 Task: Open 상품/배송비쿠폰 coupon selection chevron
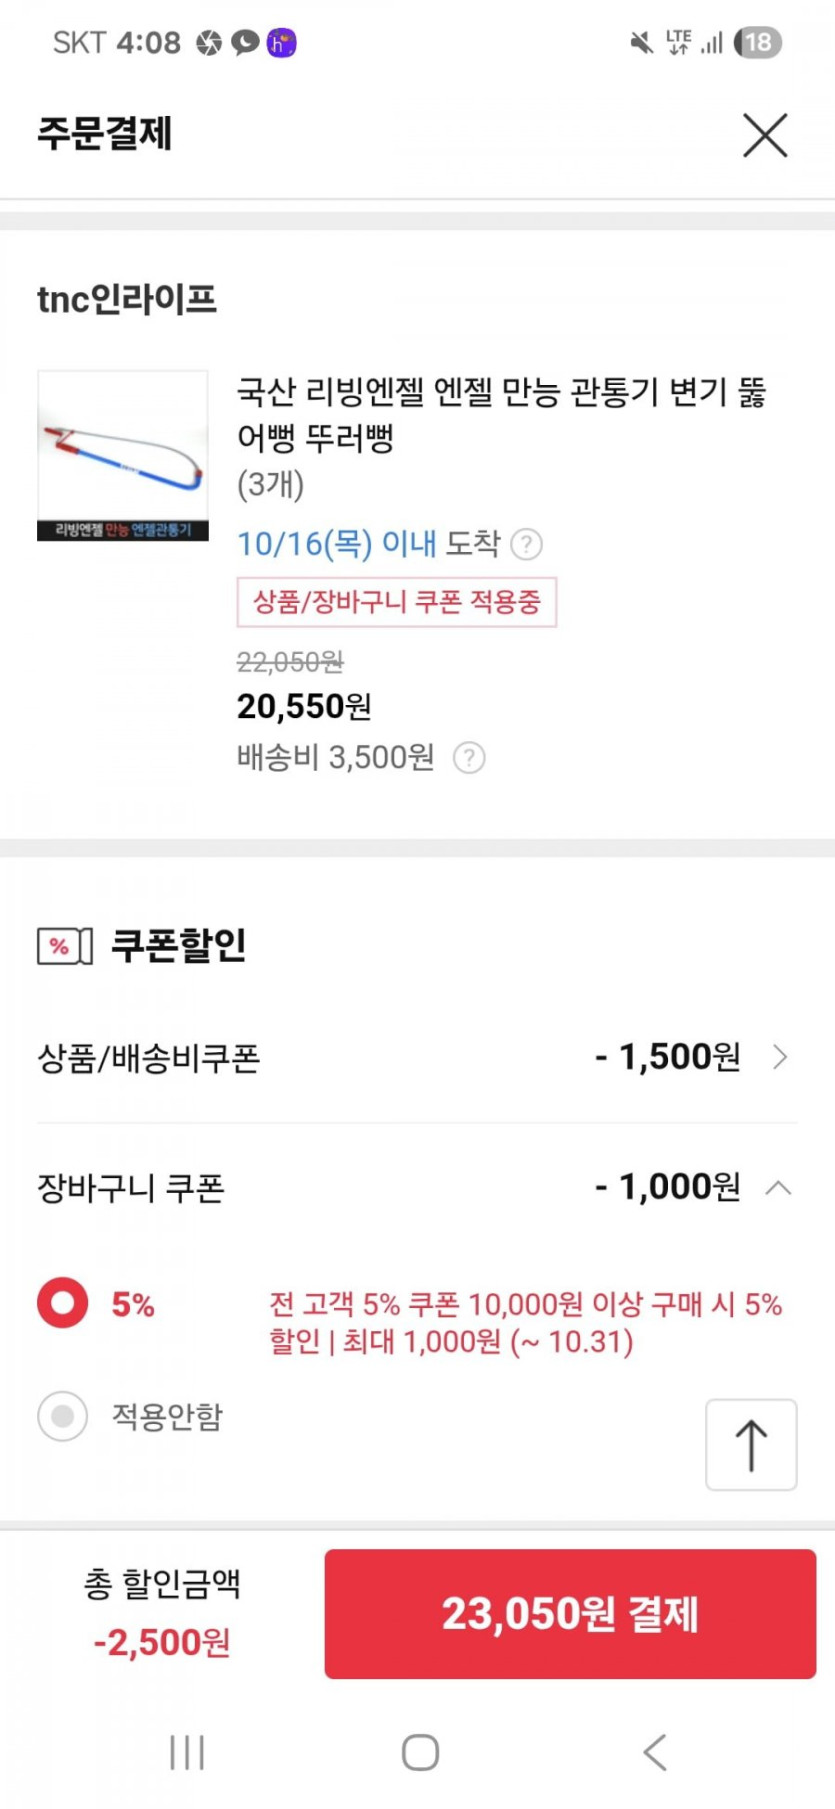781,1057
